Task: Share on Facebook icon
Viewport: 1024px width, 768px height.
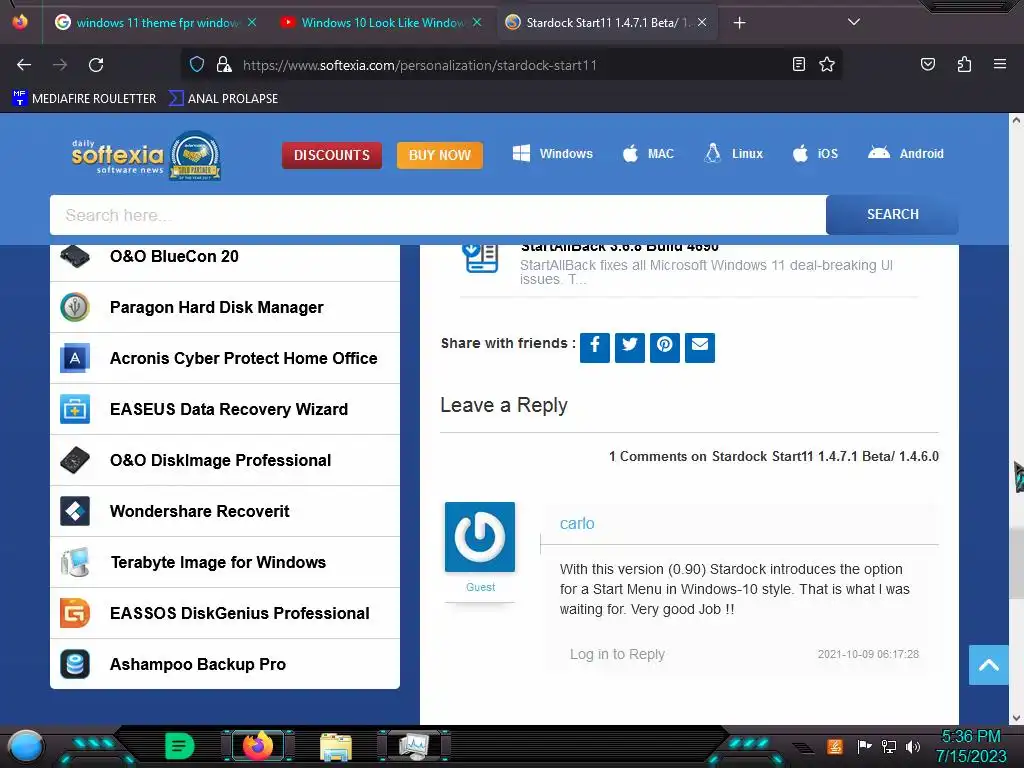Action: click(595, 347)
